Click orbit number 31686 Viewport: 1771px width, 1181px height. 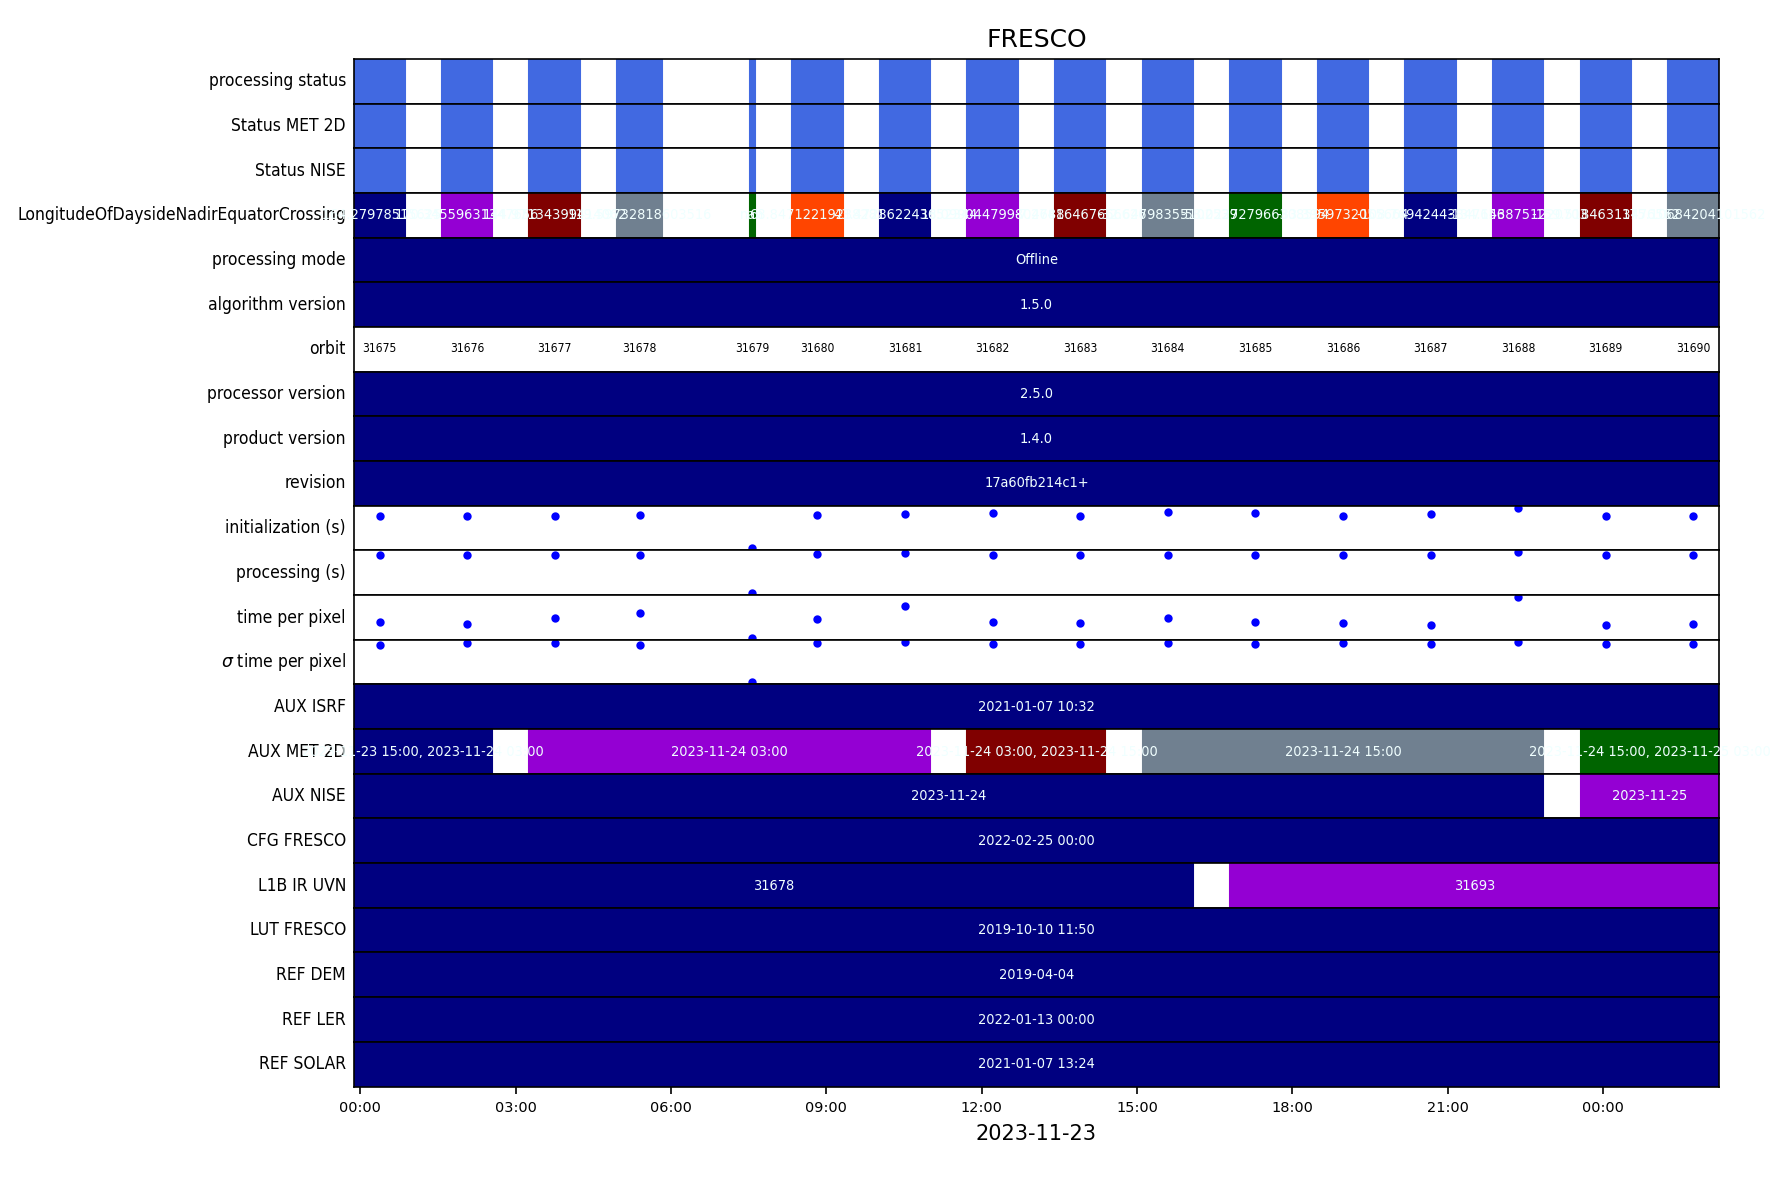click(1343, 348)
